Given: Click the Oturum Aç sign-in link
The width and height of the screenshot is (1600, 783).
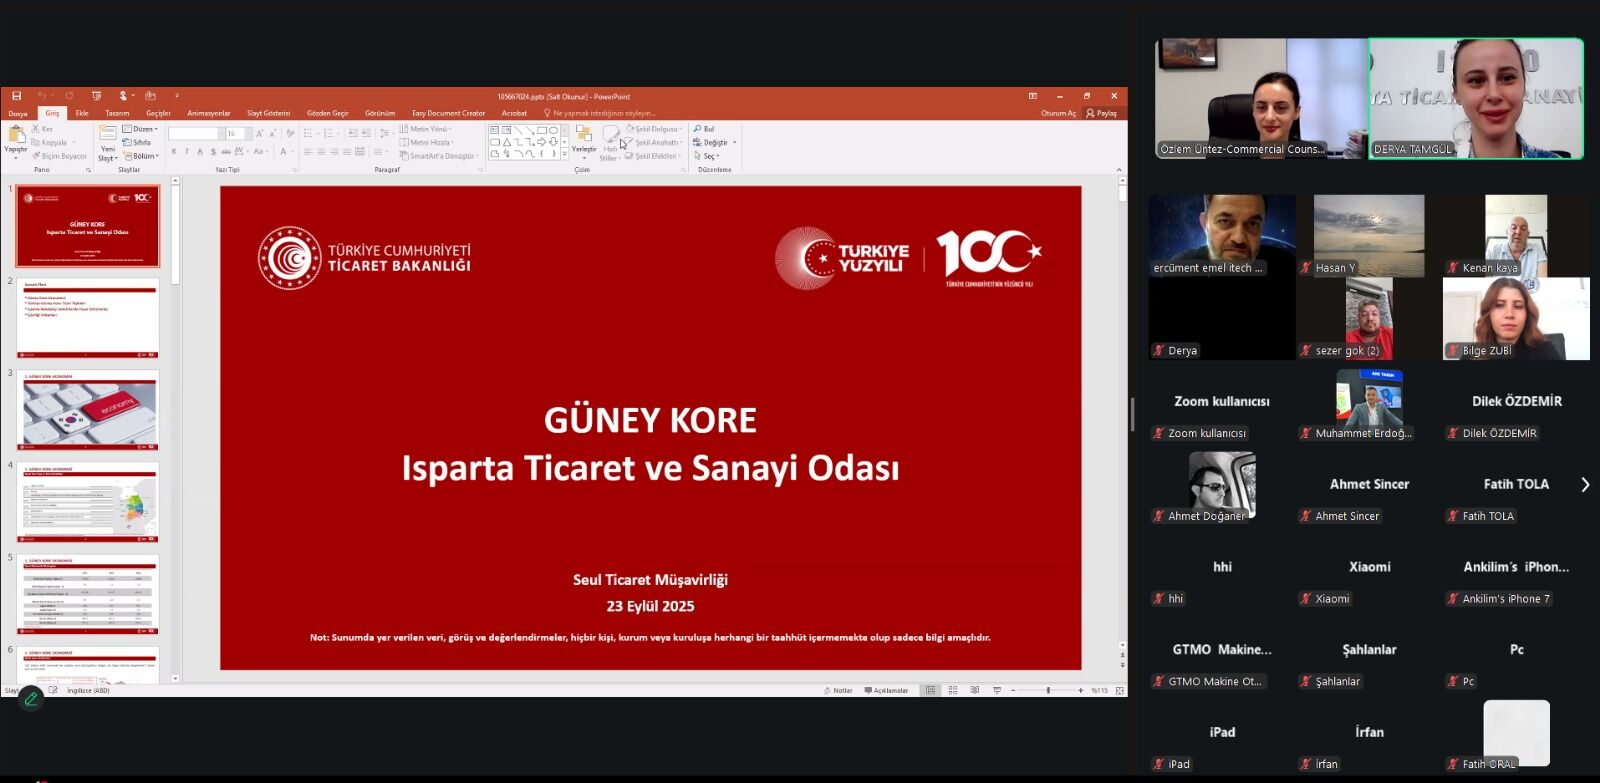Looking at the screenshot, I should (1058, 113).
